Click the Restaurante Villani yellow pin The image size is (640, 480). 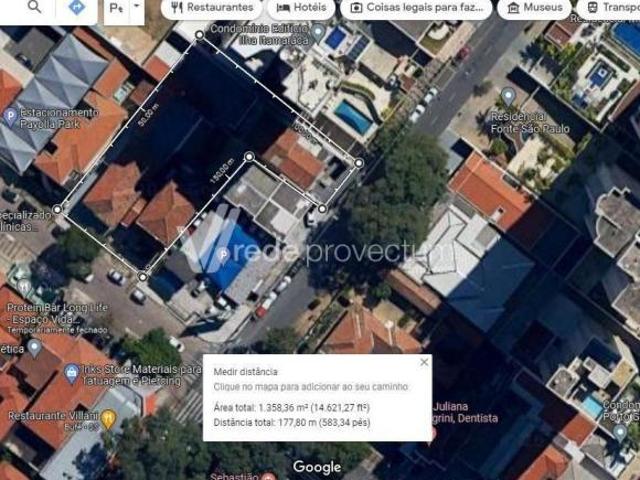click(108, 420)
